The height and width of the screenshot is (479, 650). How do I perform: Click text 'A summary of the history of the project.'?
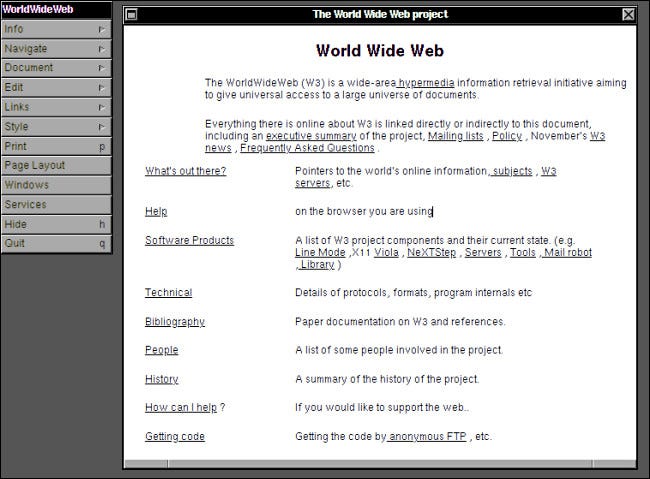[x=387, y=379]
